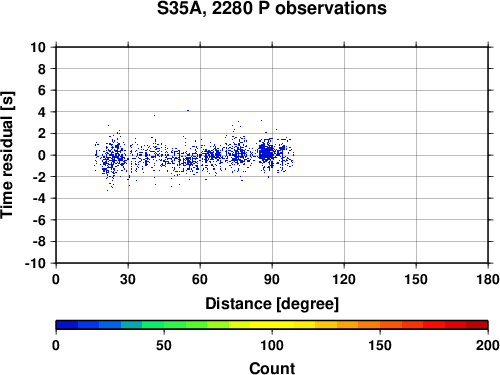500x375 pixels.
Task: Click the y-axis tick label '-2'
Action: pos(39,177)
